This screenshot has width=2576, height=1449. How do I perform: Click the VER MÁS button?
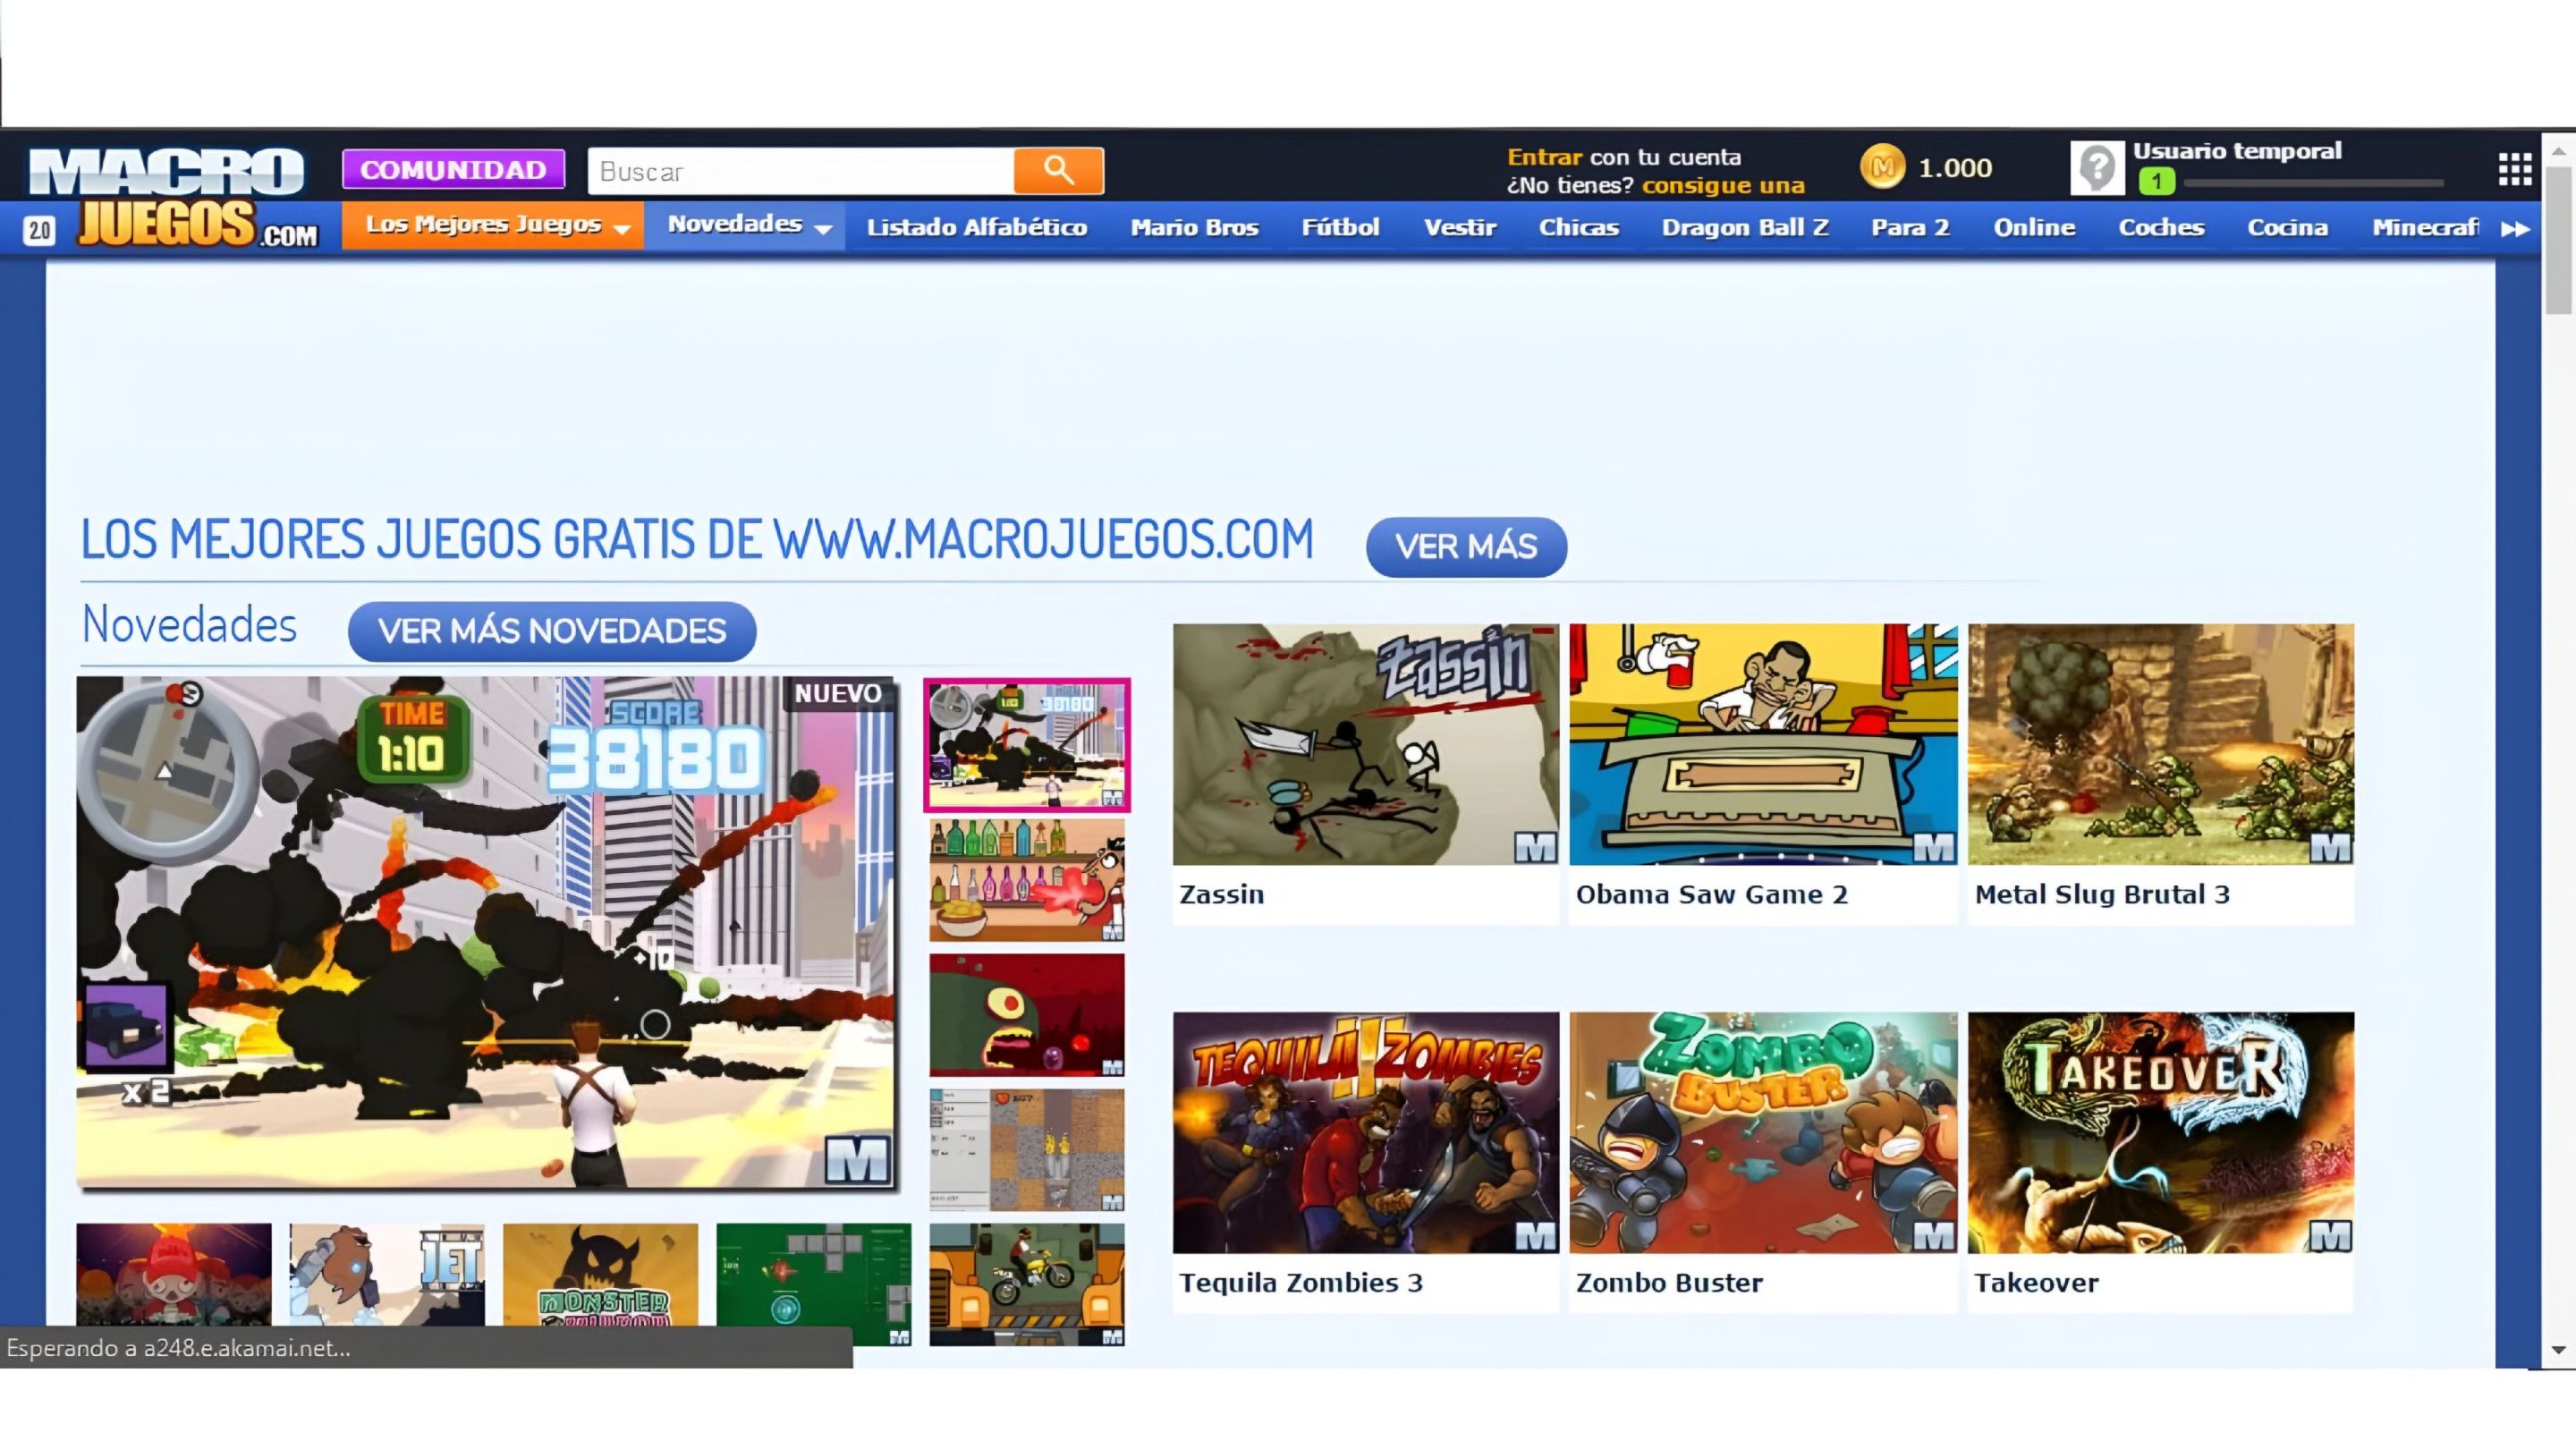(1466, 546)
